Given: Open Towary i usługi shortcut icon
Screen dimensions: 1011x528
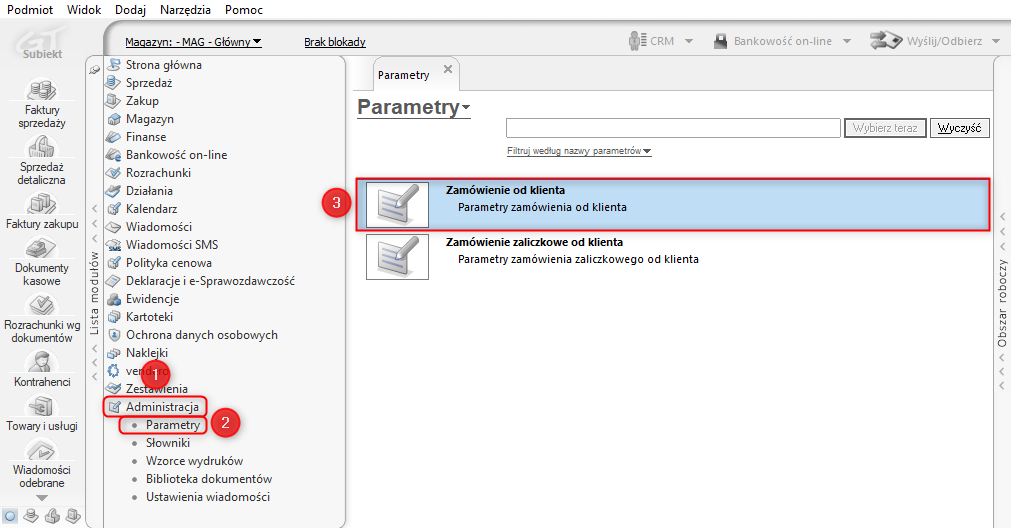Looking at the screenshot, I should pyautogui.click(x=42, y=406).
